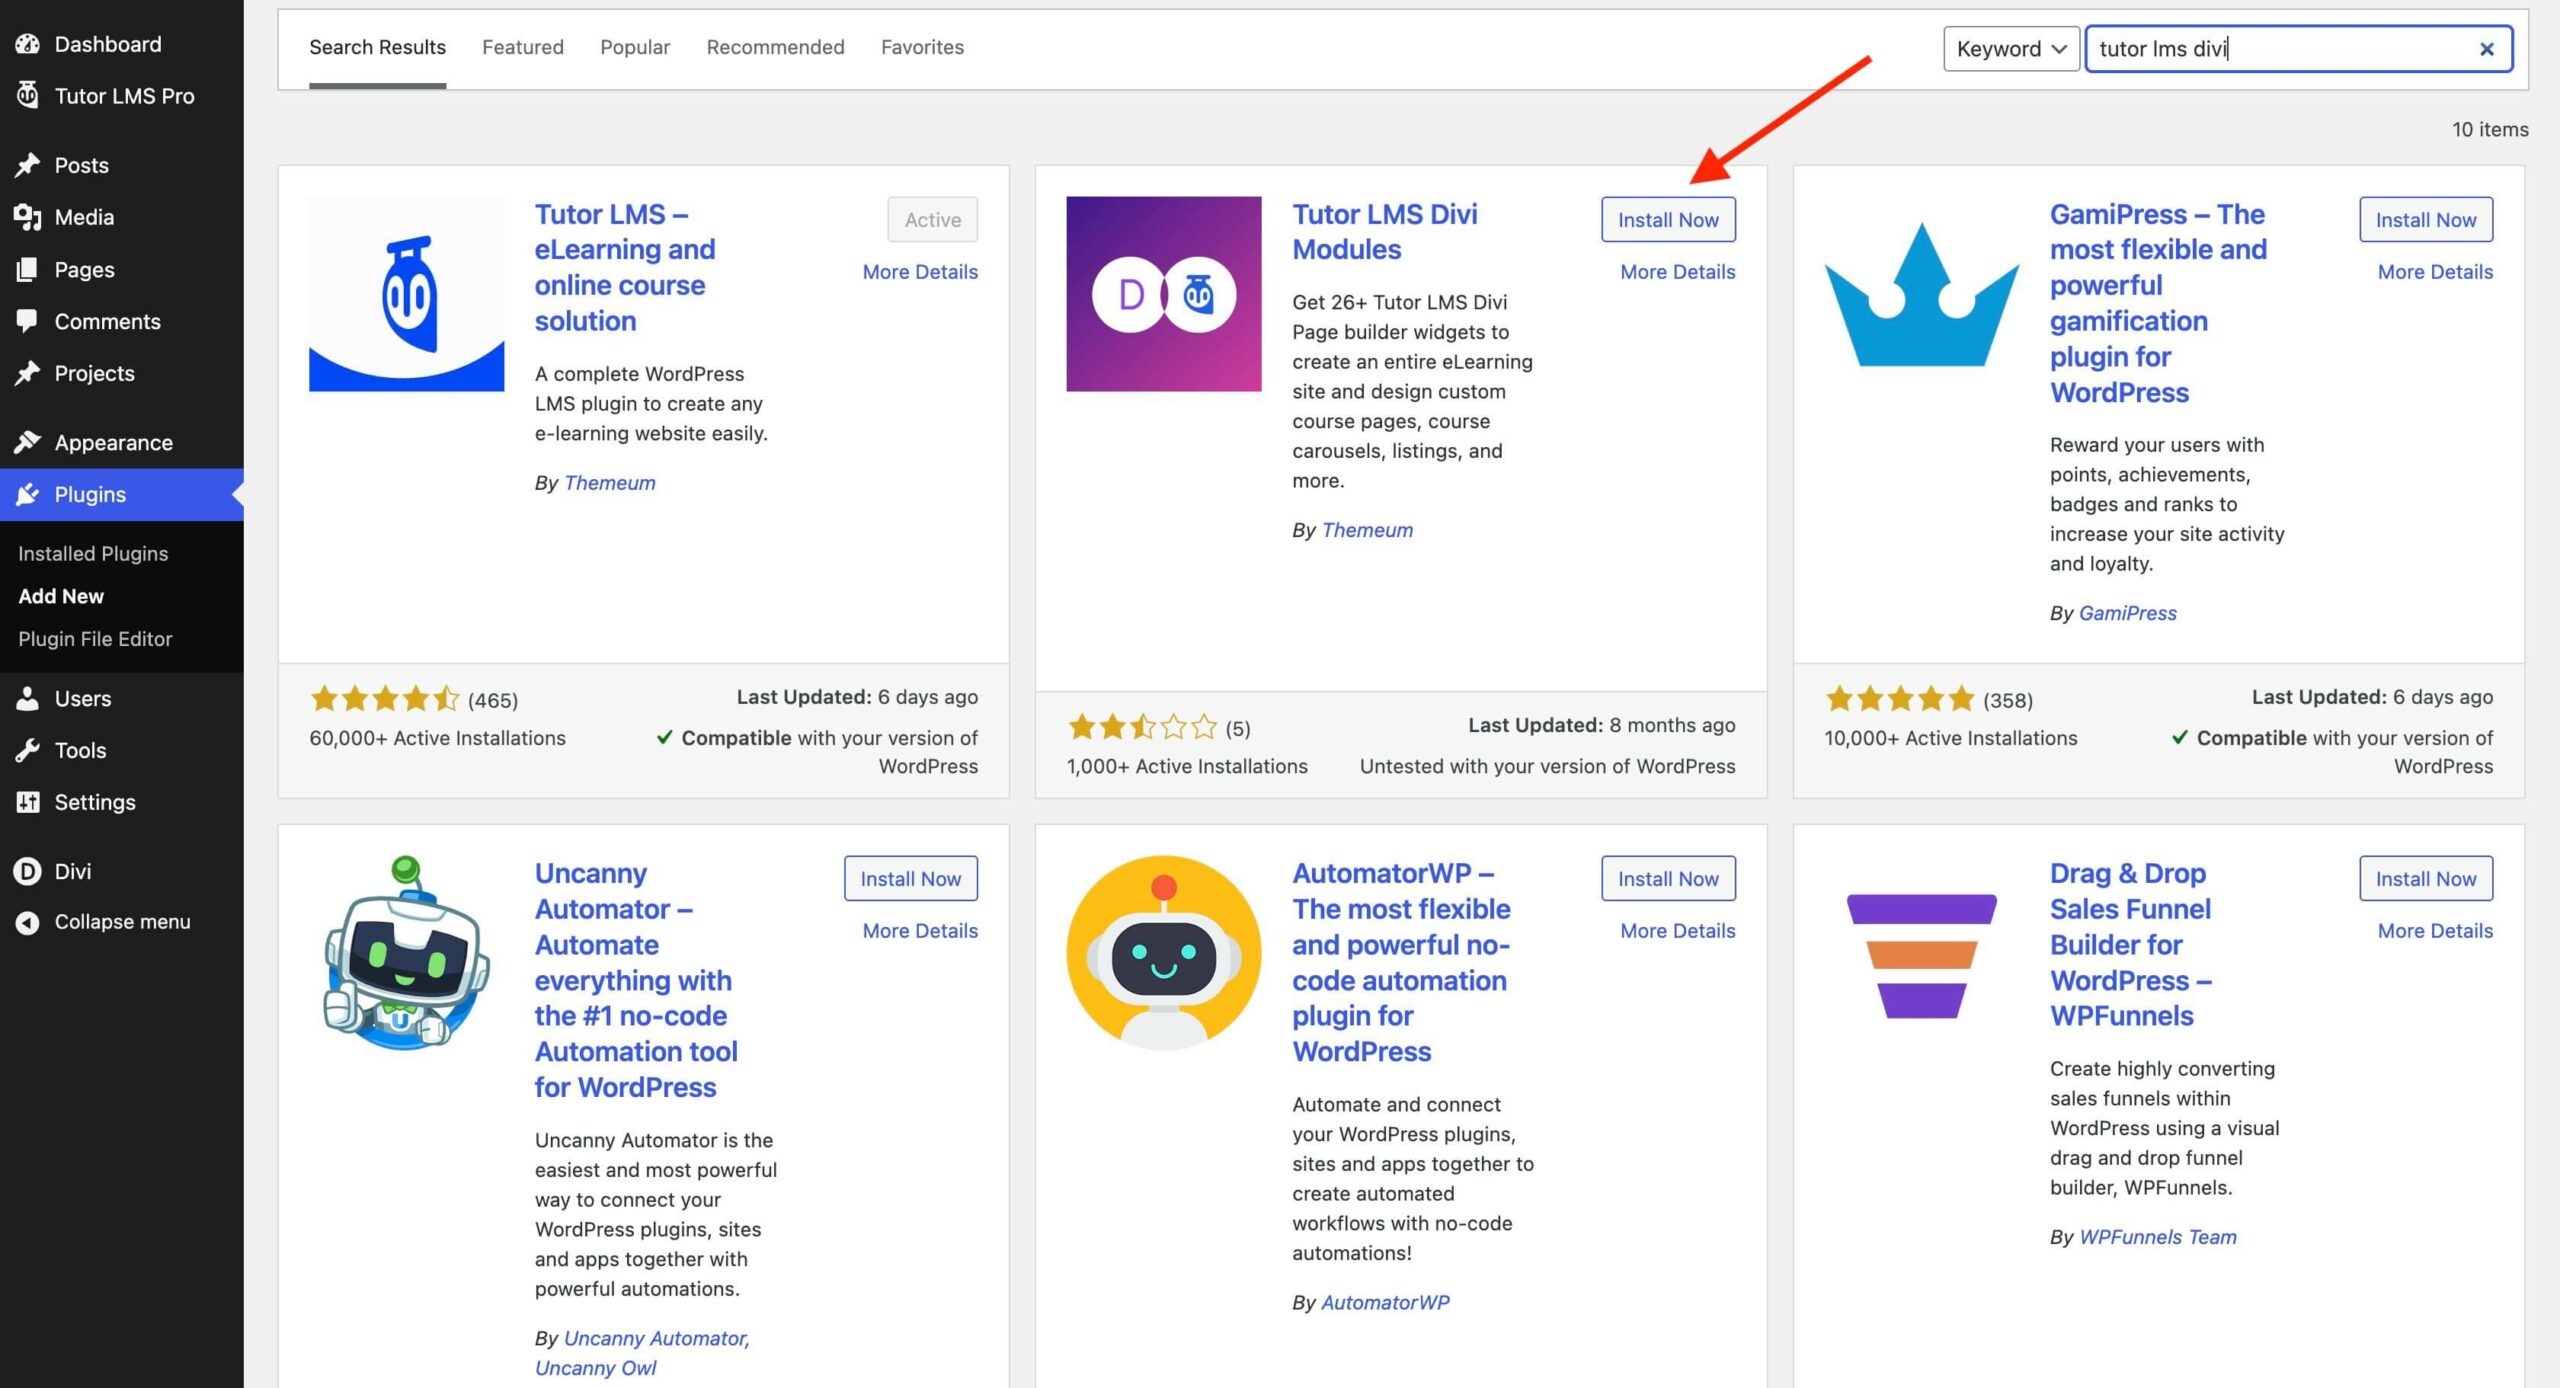This screenshot has height=1388, width=2560.
Task: Switch to the Featured tab
Action: [523, 47]
